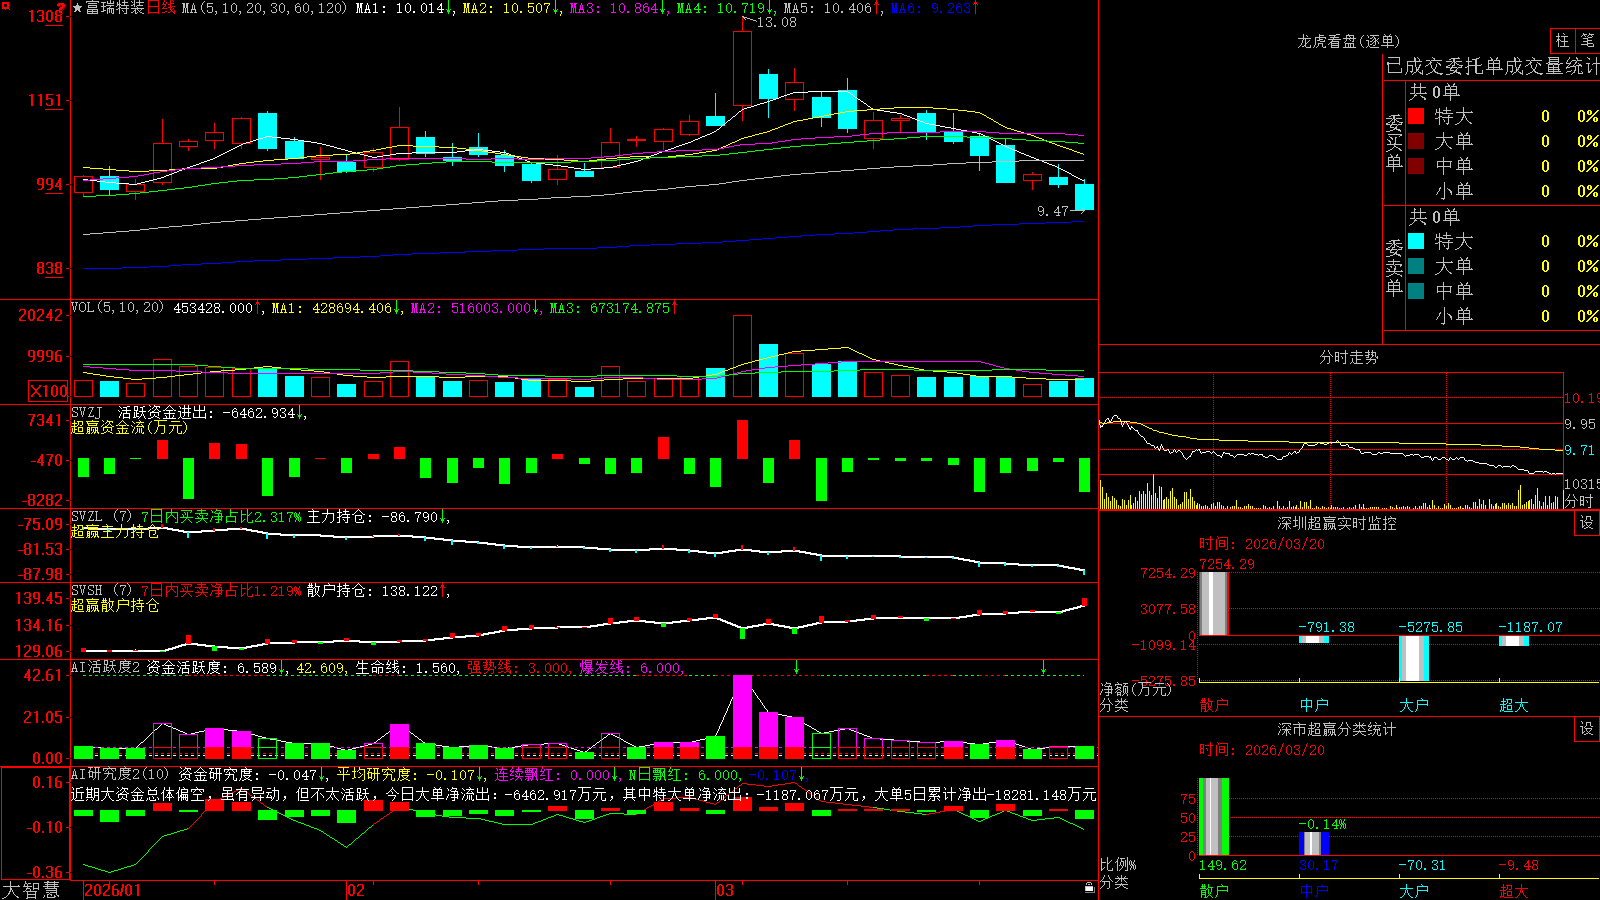This screenshot has width=1600, height=900.
Task: Select the SVSH (7) indicator label
Action: (101, 590)
